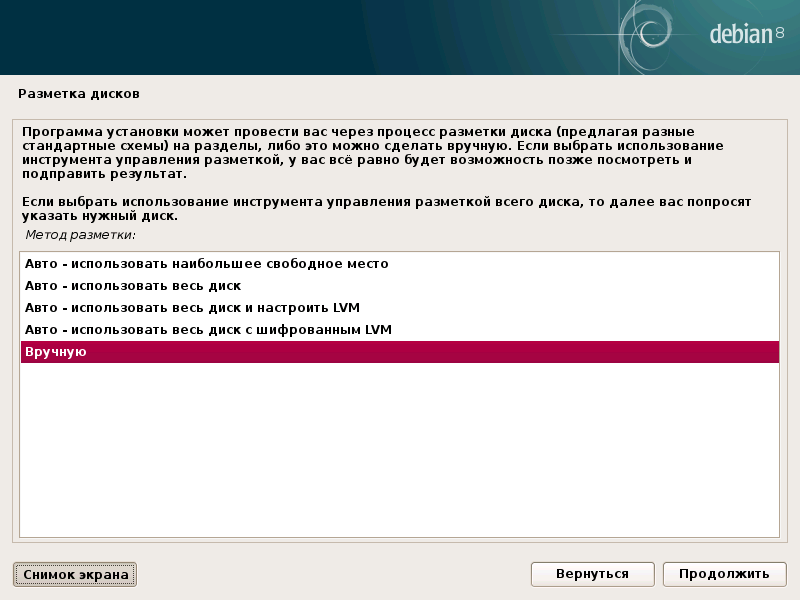Select the 'Вручную' partitioning method

click(54, 351)
